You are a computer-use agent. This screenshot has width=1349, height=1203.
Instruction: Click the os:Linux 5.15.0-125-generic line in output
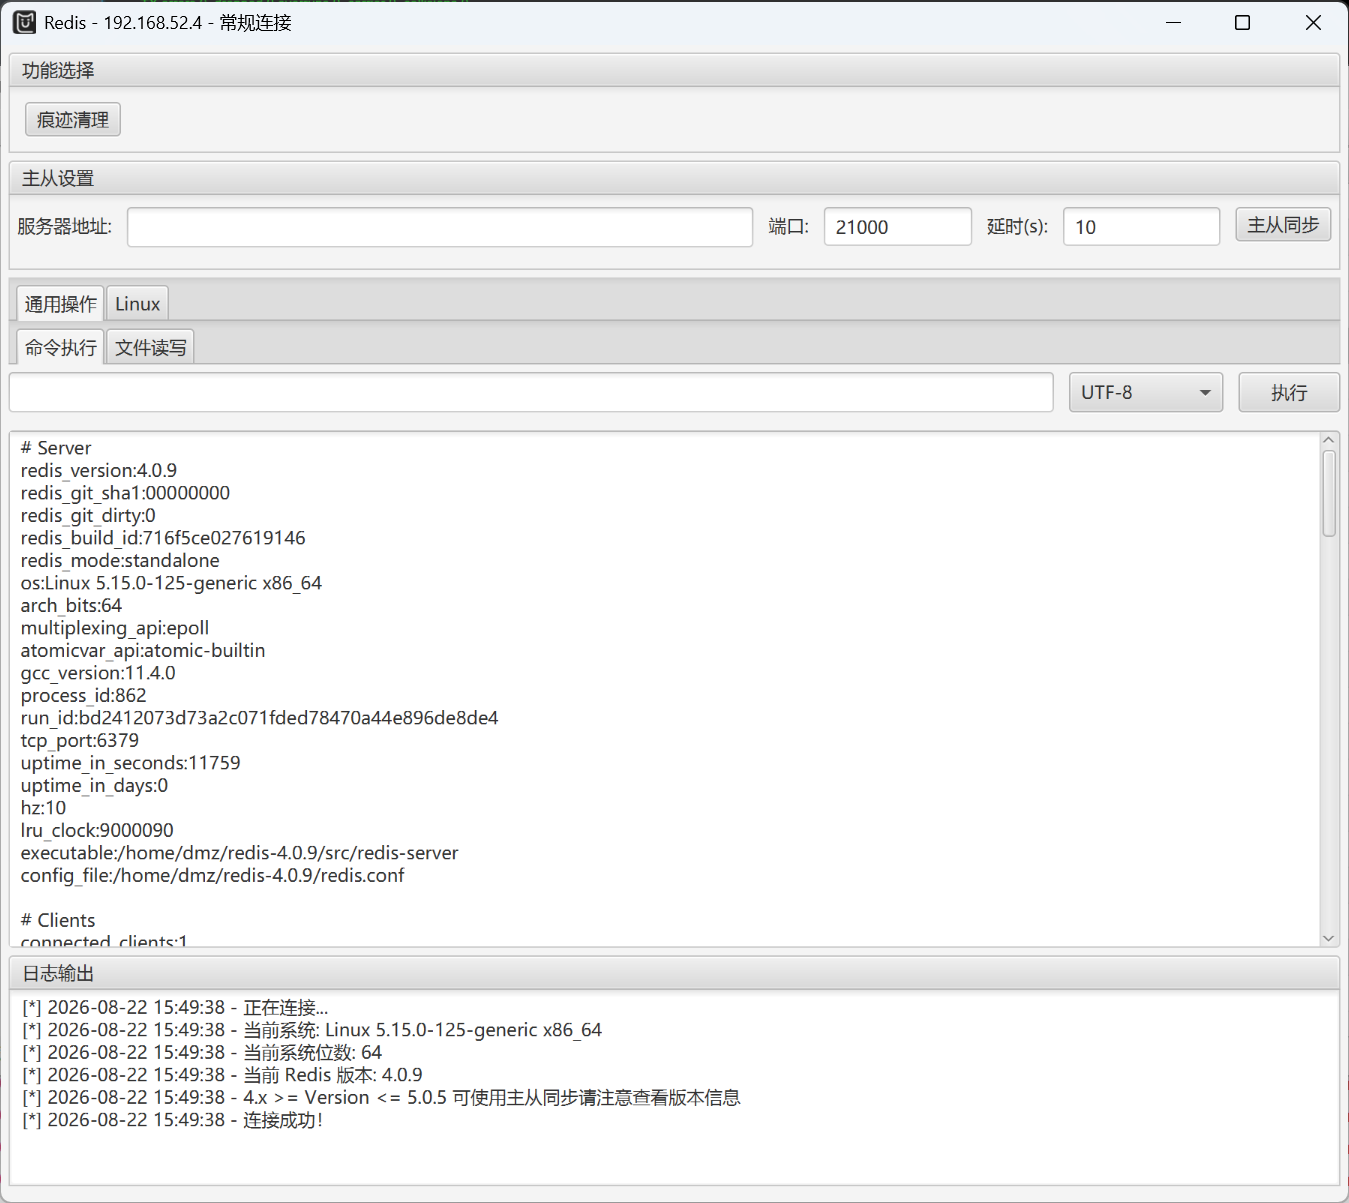tap(171, 583)
